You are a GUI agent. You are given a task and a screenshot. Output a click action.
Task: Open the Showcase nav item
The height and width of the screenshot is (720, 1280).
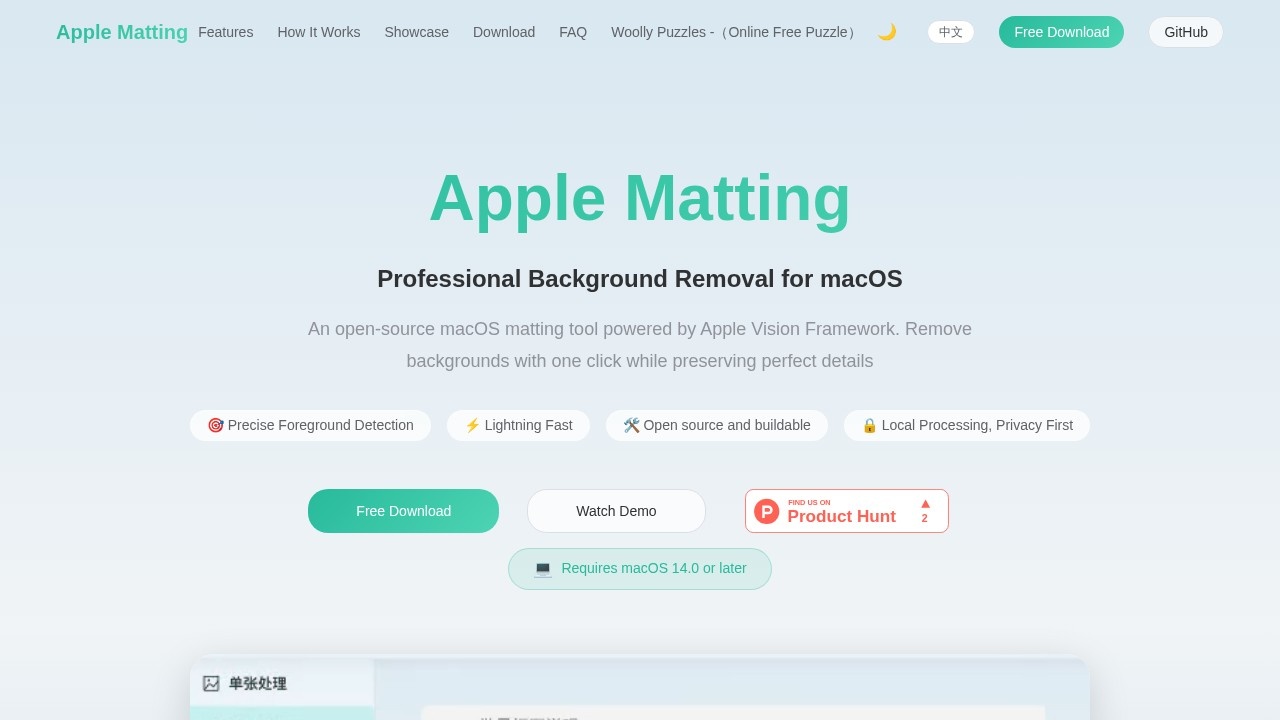[417, 32]
